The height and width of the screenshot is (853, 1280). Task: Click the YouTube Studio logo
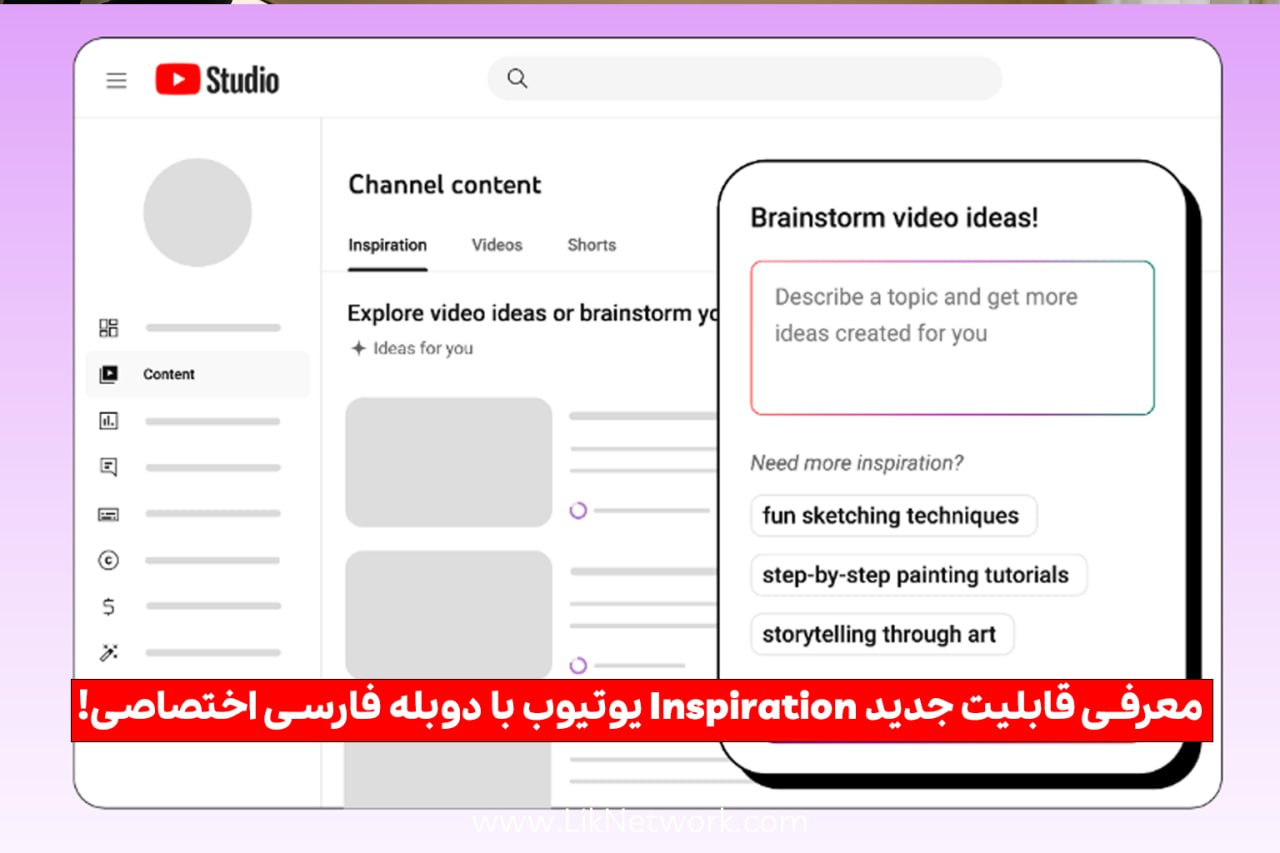click(217, 80)
